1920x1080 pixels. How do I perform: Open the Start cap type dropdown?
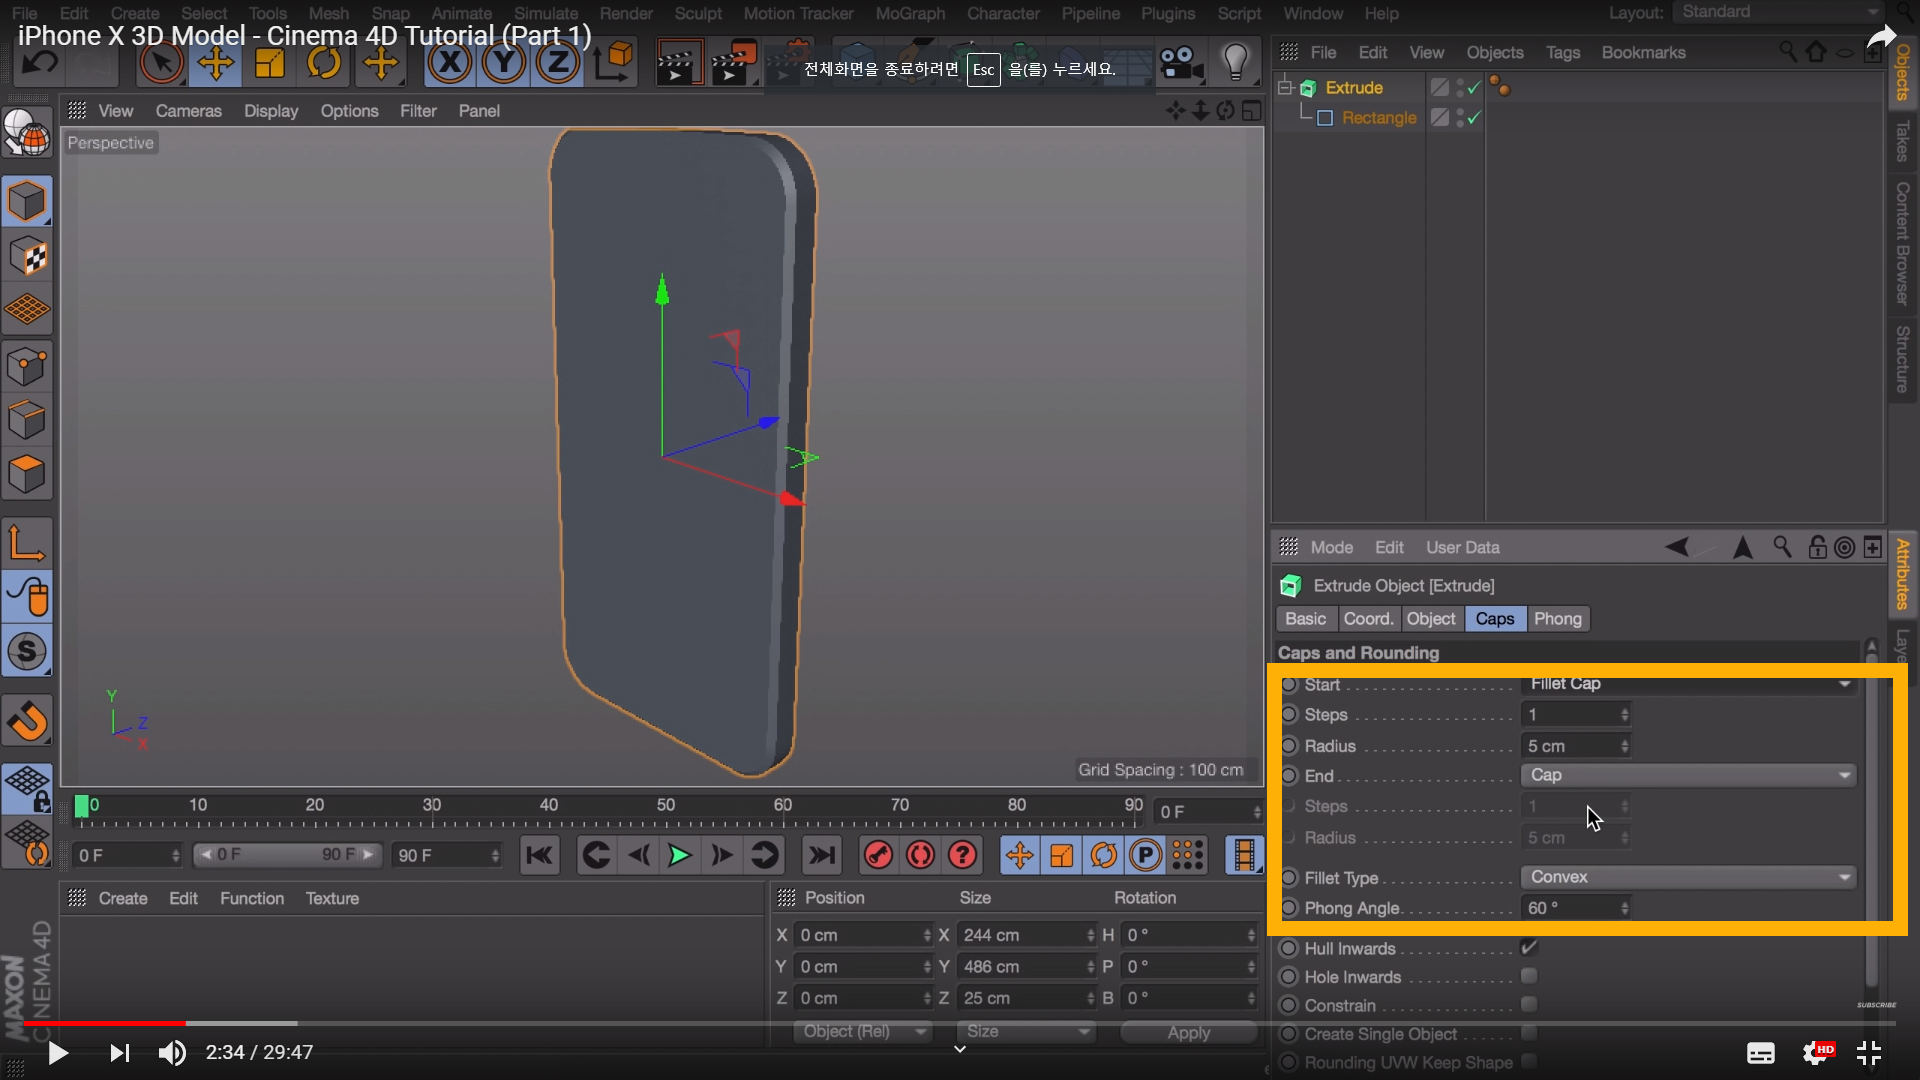click(x=1689, y=684)
